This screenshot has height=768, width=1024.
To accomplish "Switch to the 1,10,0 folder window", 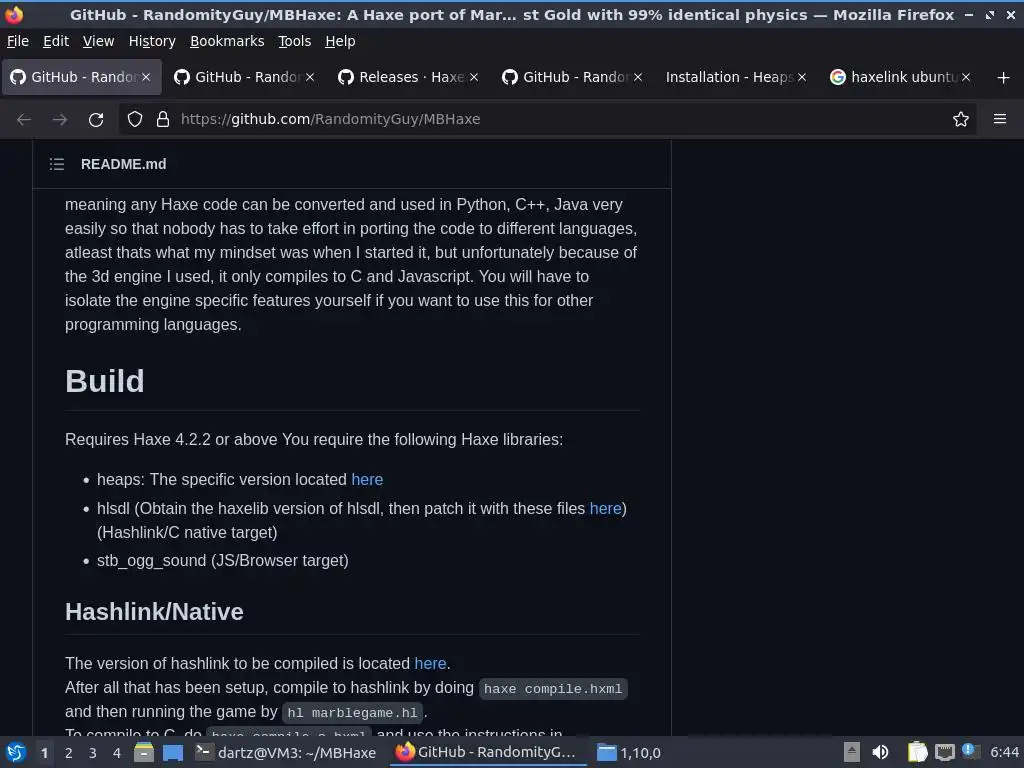I will pos(630,753).
